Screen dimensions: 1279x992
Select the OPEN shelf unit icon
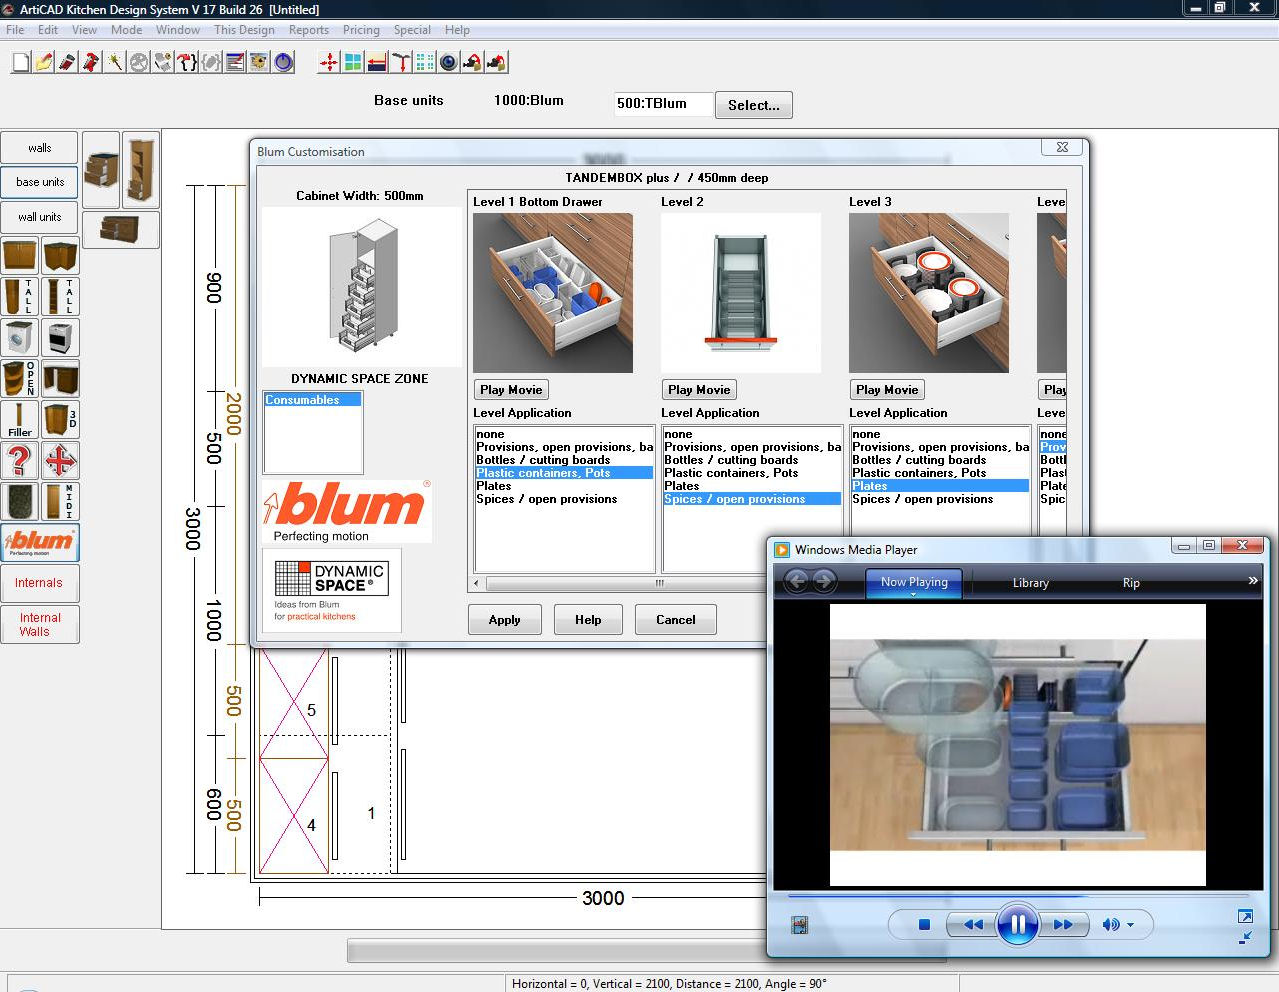point(19,379)
